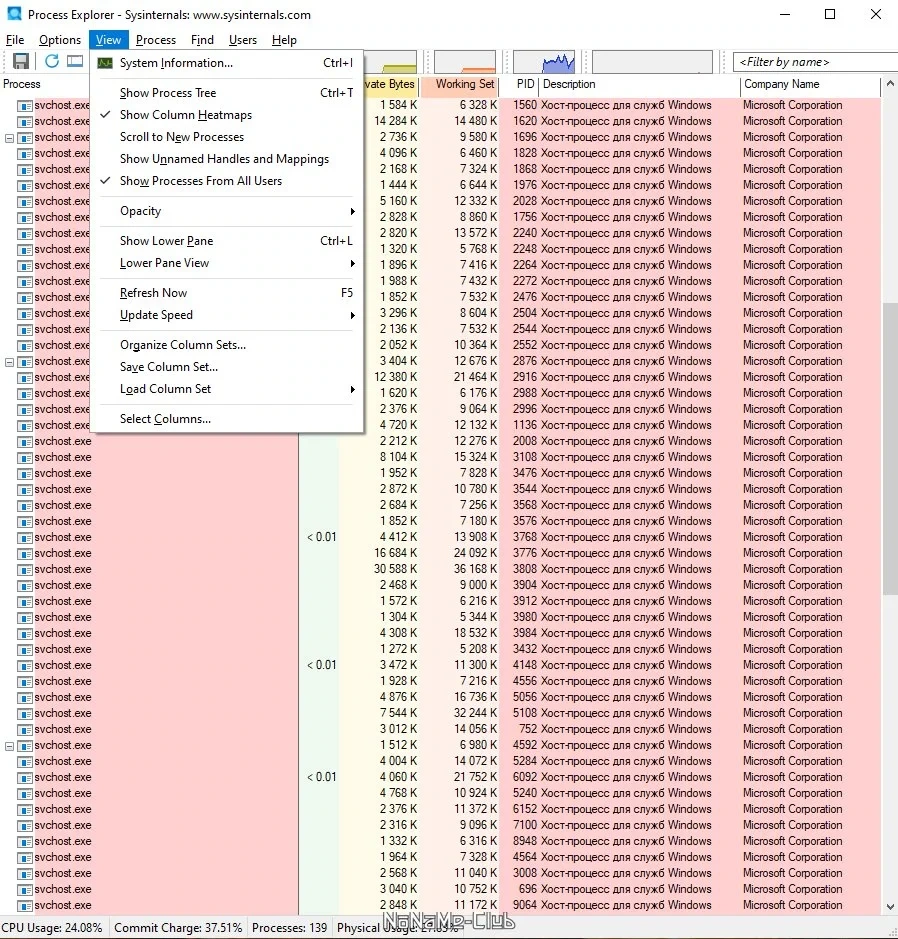Click the empty fourth mini graph
Viewport: 898px width, 939px height.
pyautogui.click(x=653, y=62)
